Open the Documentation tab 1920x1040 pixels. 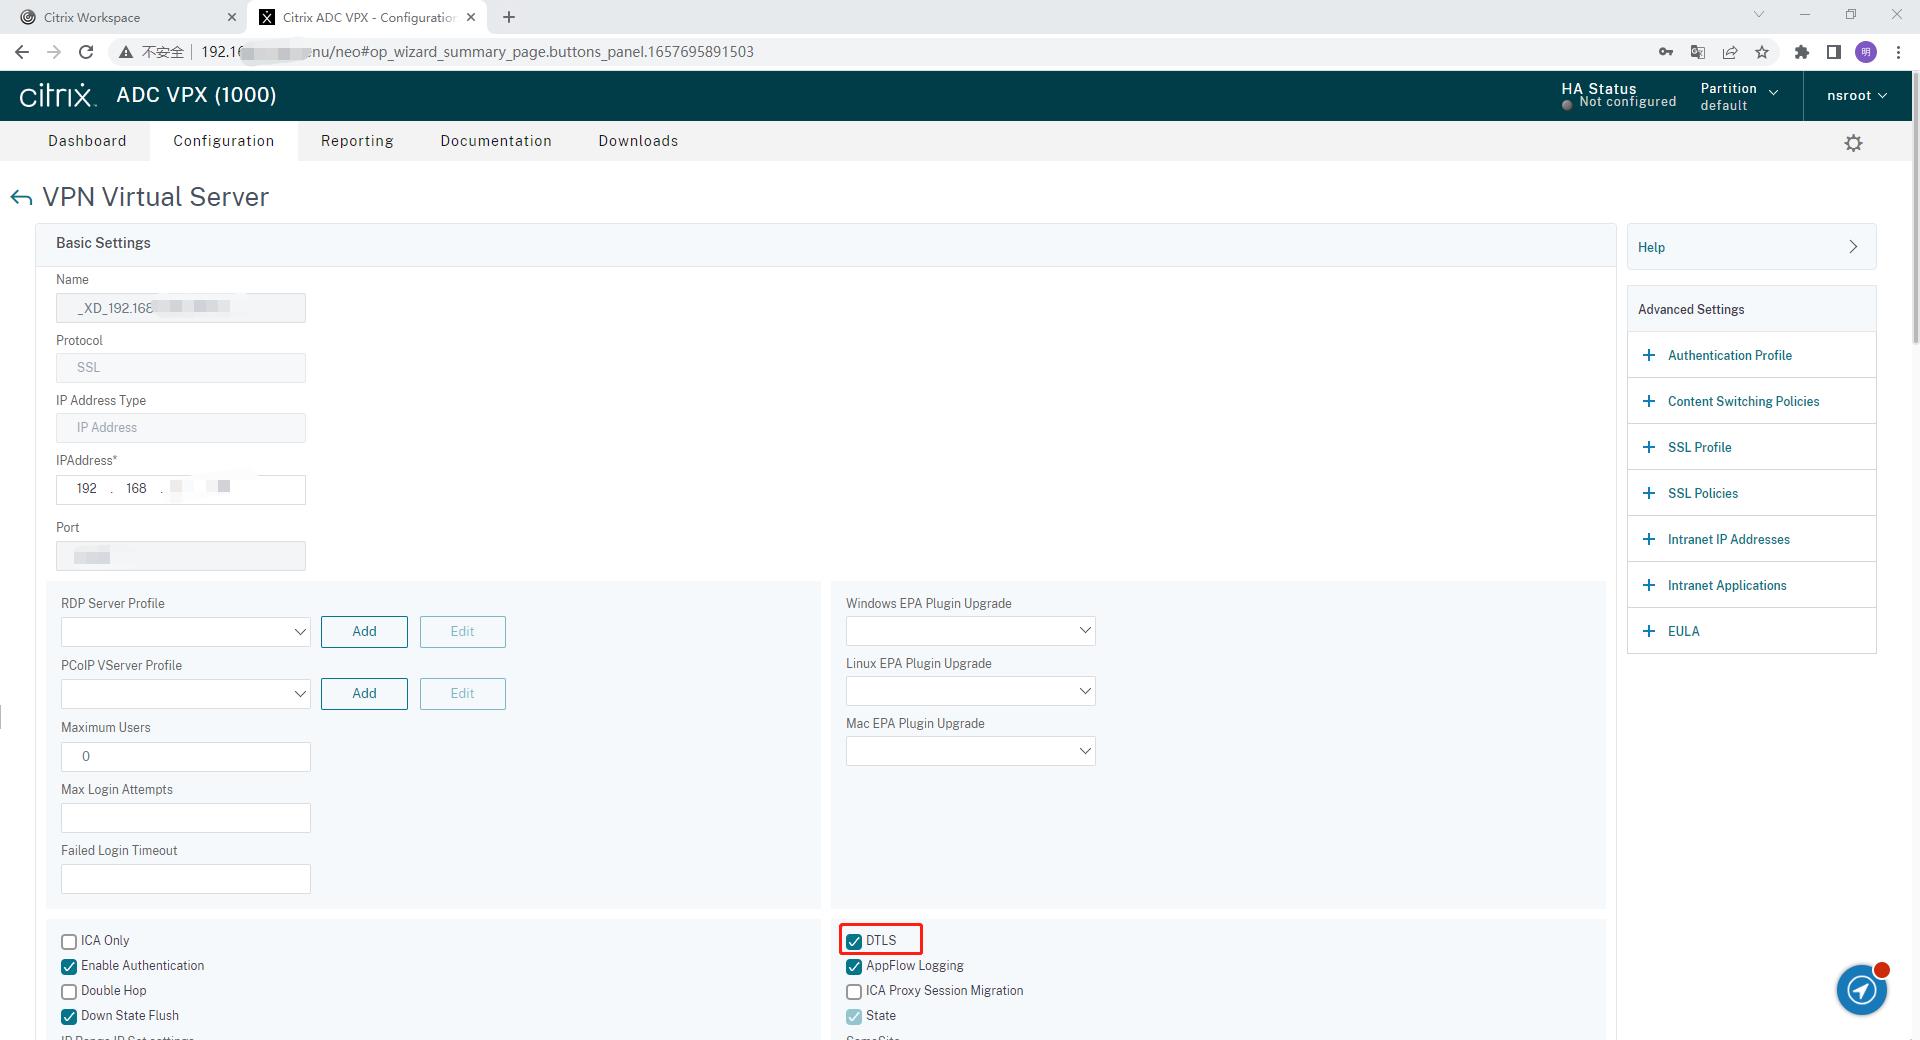tap(496, 141)
